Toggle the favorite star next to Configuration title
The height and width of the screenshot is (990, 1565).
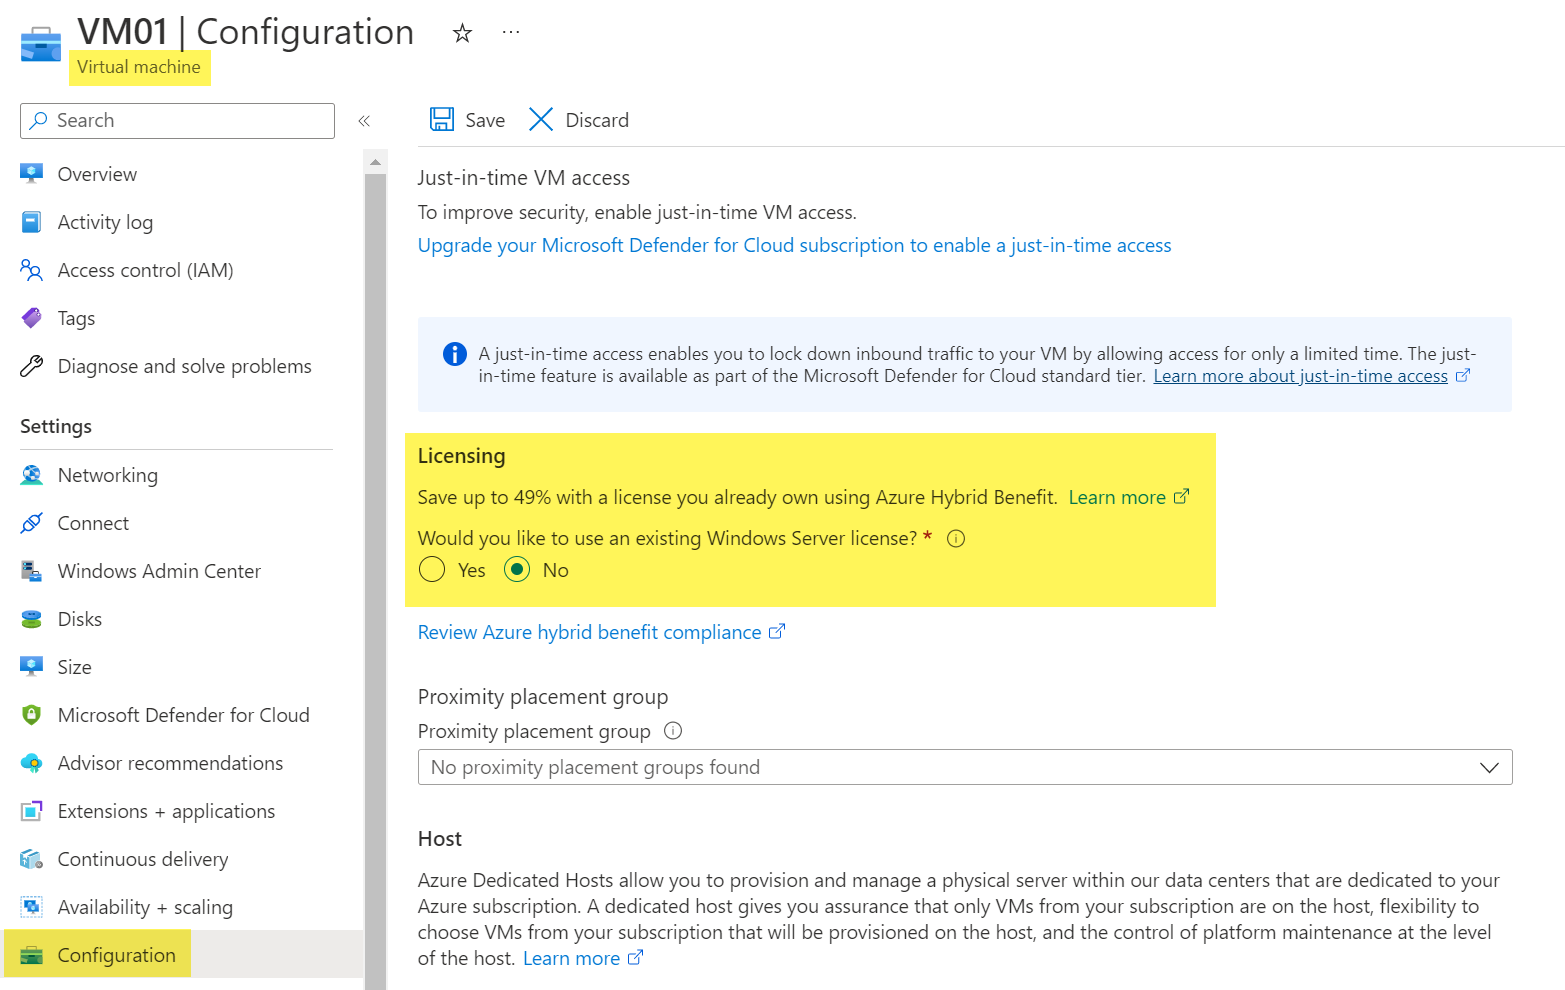(x=461, y=32)
